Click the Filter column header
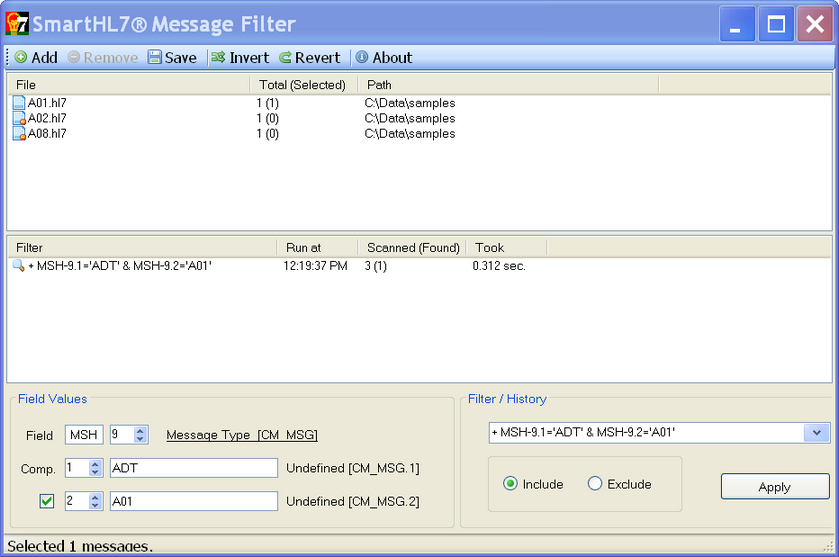The width and height of the screenshot is (839, 557). pos(142,248)
